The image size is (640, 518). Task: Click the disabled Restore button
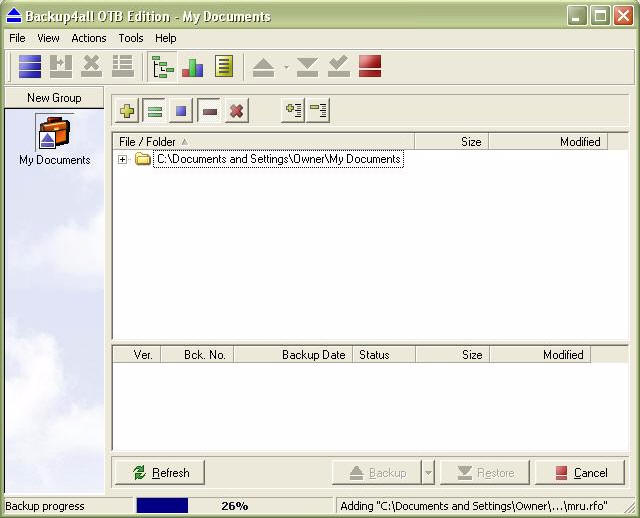coord(484,473)
